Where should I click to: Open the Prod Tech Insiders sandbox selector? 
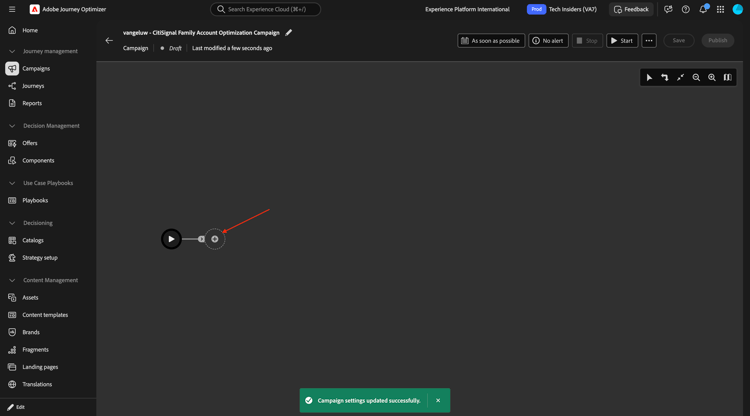(x=562, y=9)
